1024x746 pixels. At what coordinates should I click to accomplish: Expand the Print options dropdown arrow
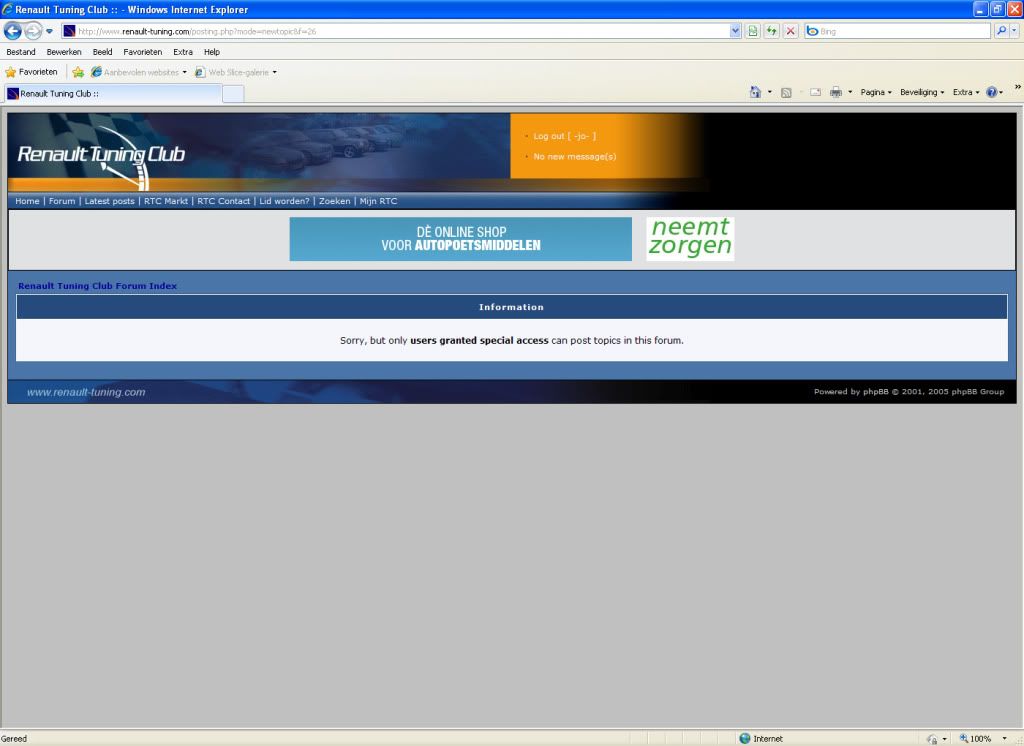tap(850, 92)
